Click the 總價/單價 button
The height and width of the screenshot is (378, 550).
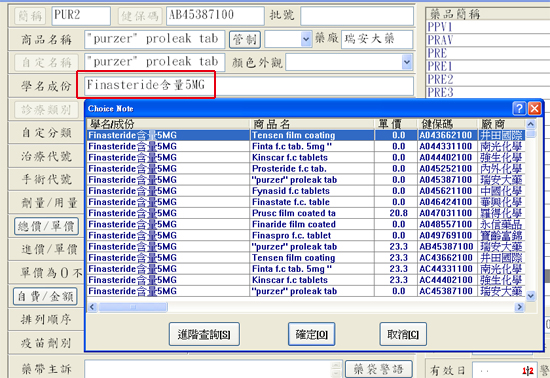pyautogui.click(x=46, y=226)
